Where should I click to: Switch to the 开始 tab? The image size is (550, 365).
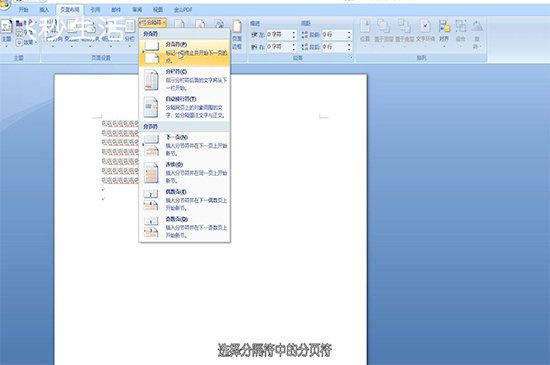24,10
